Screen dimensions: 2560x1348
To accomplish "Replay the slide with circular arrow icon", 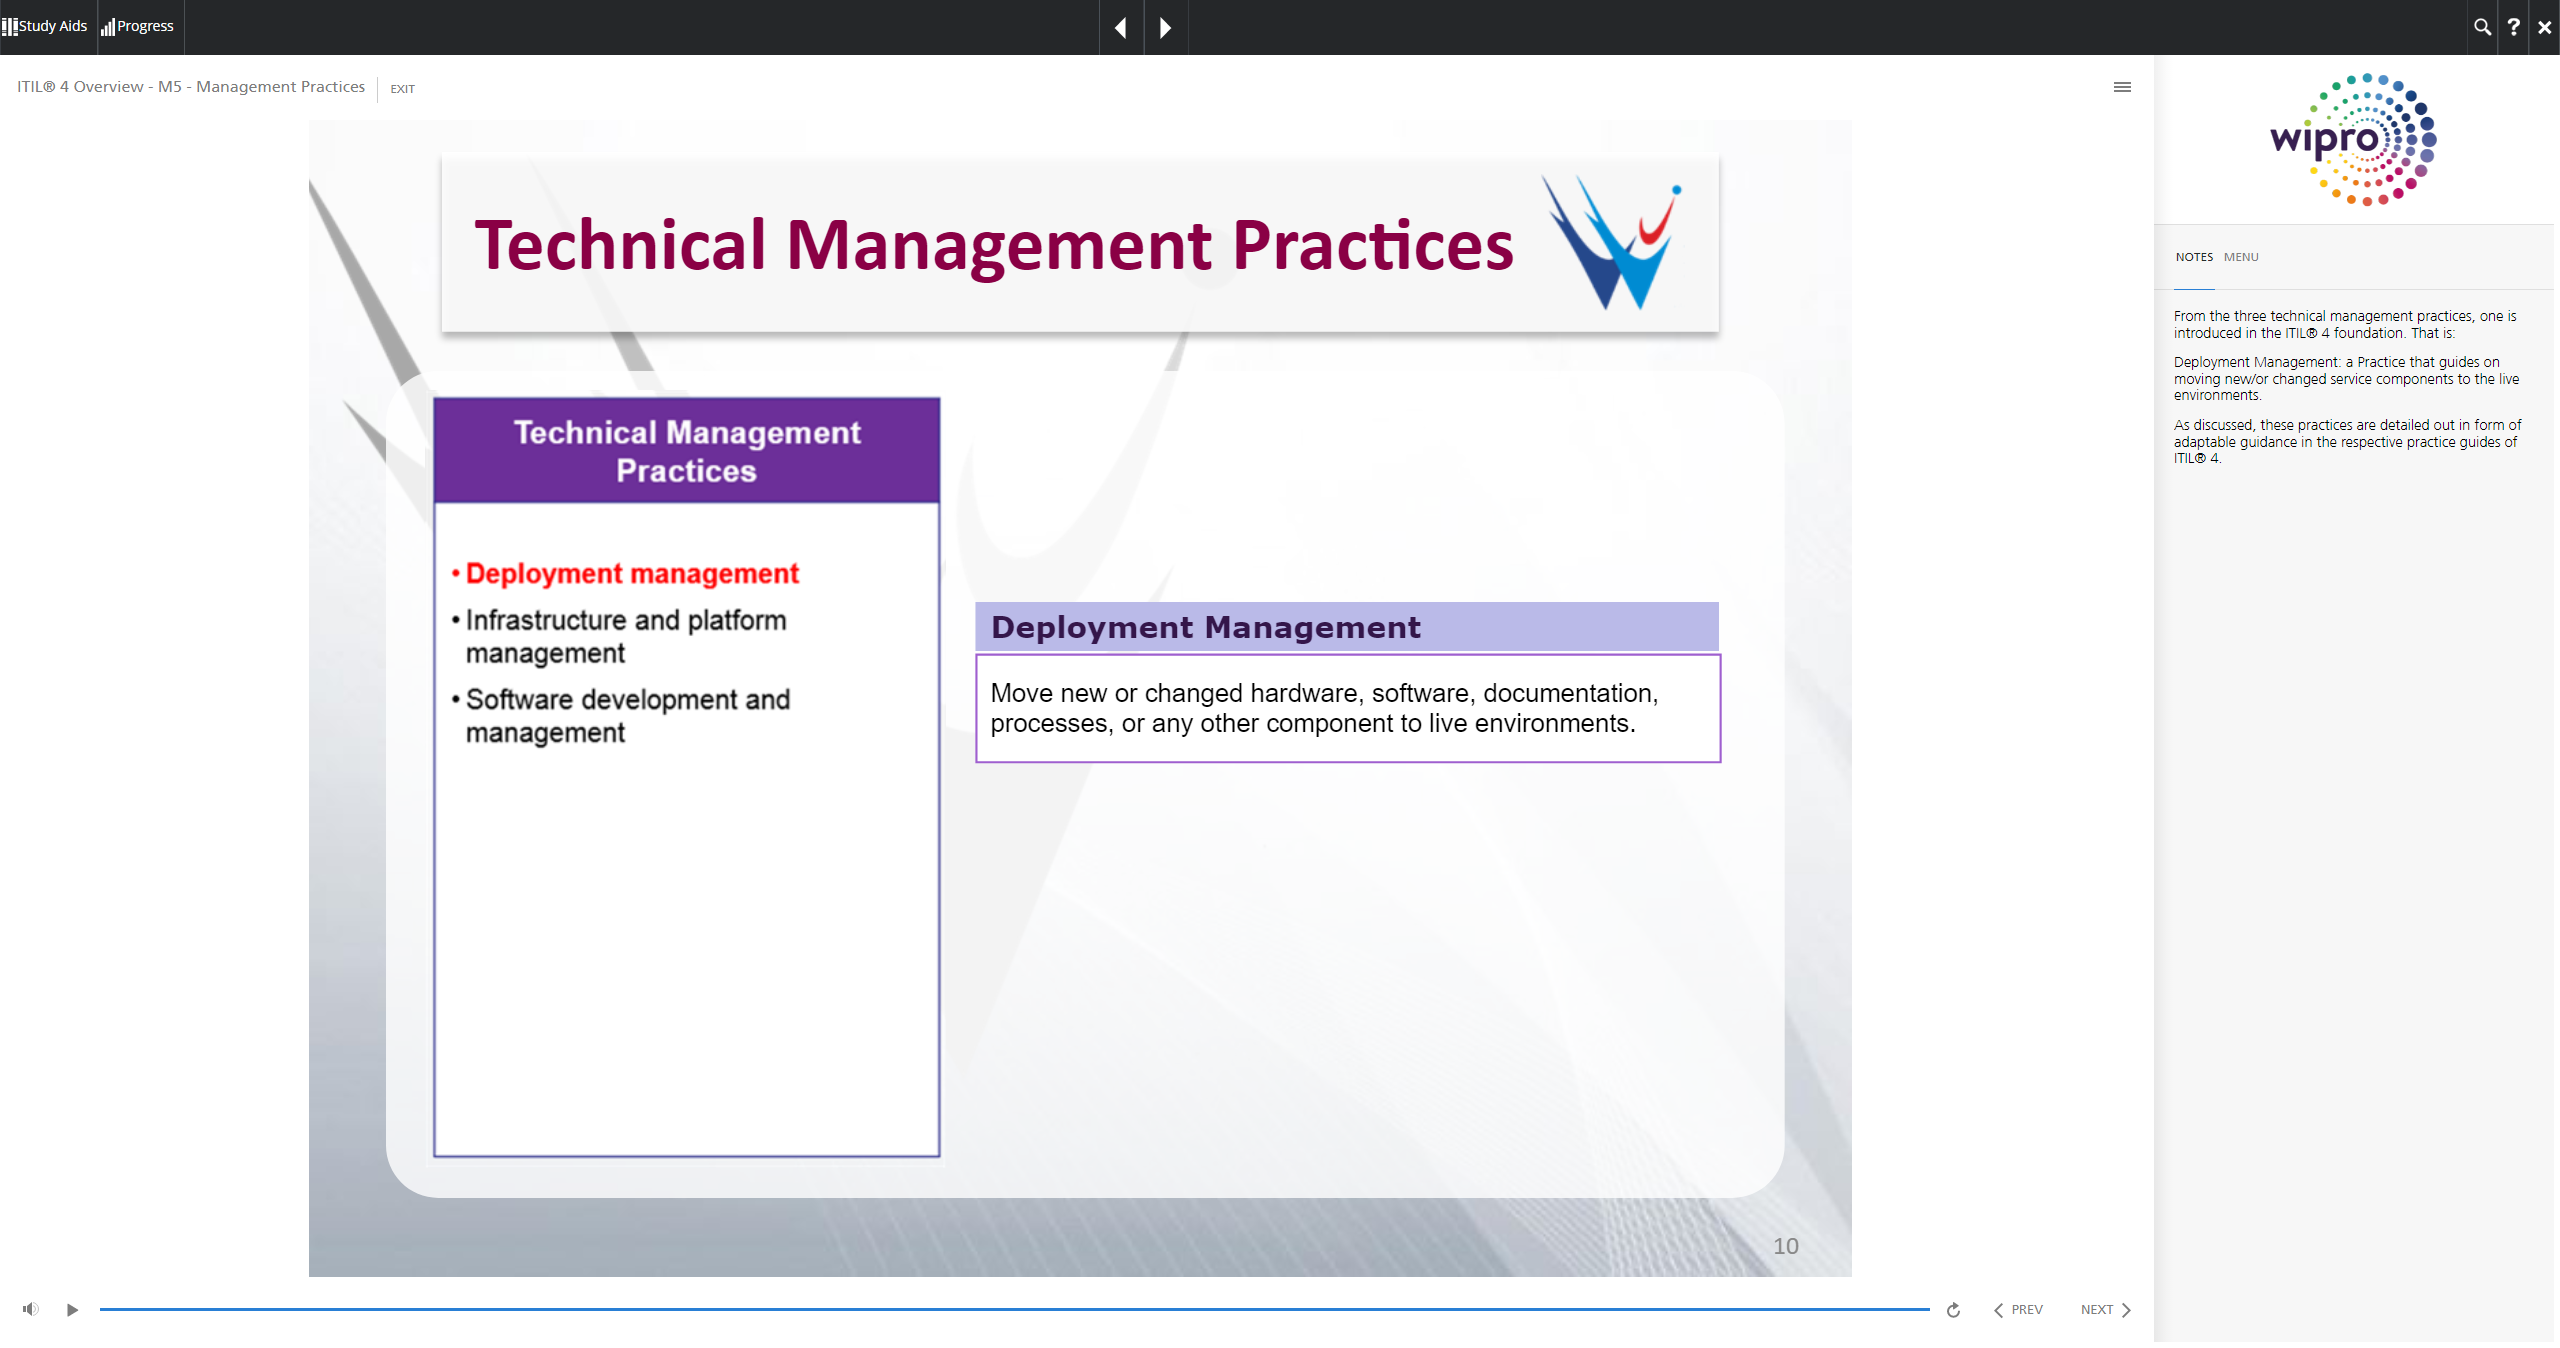I will [1953, 1310].
